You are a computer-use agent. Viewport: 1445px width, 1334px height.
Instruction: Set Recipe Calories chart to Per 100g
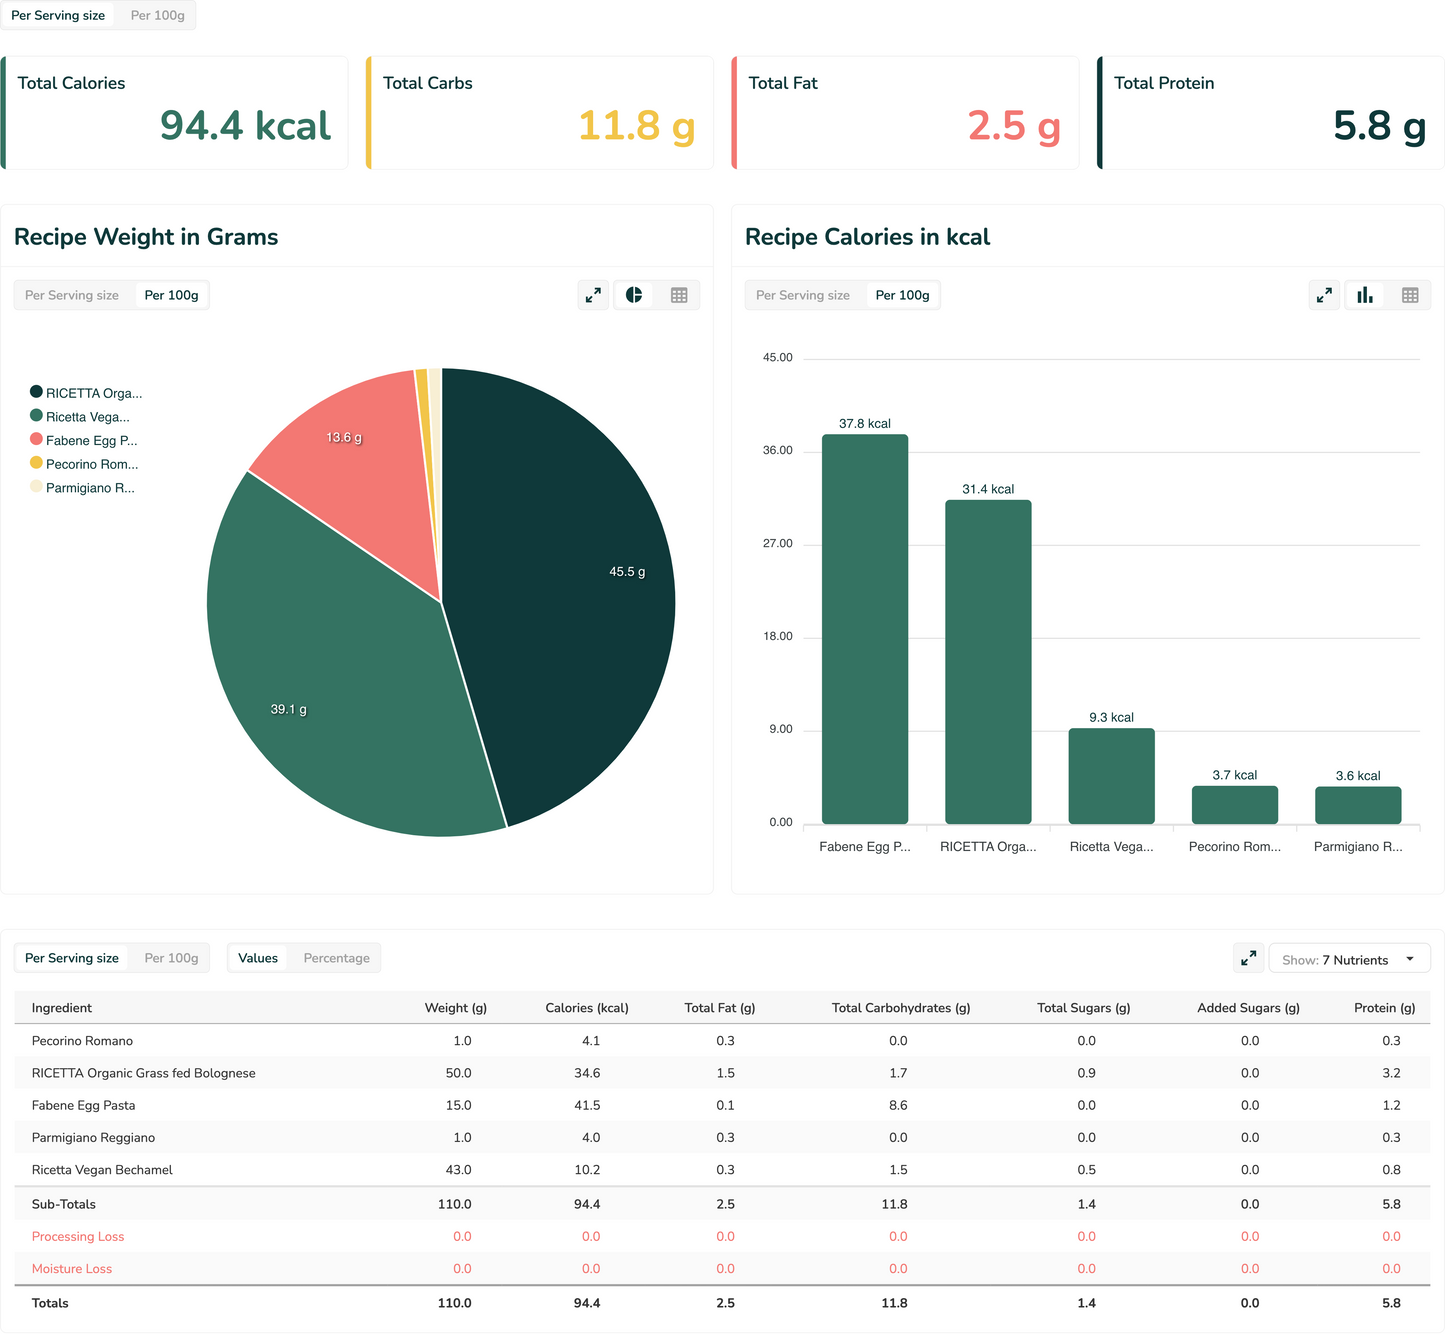pos(902,295)
